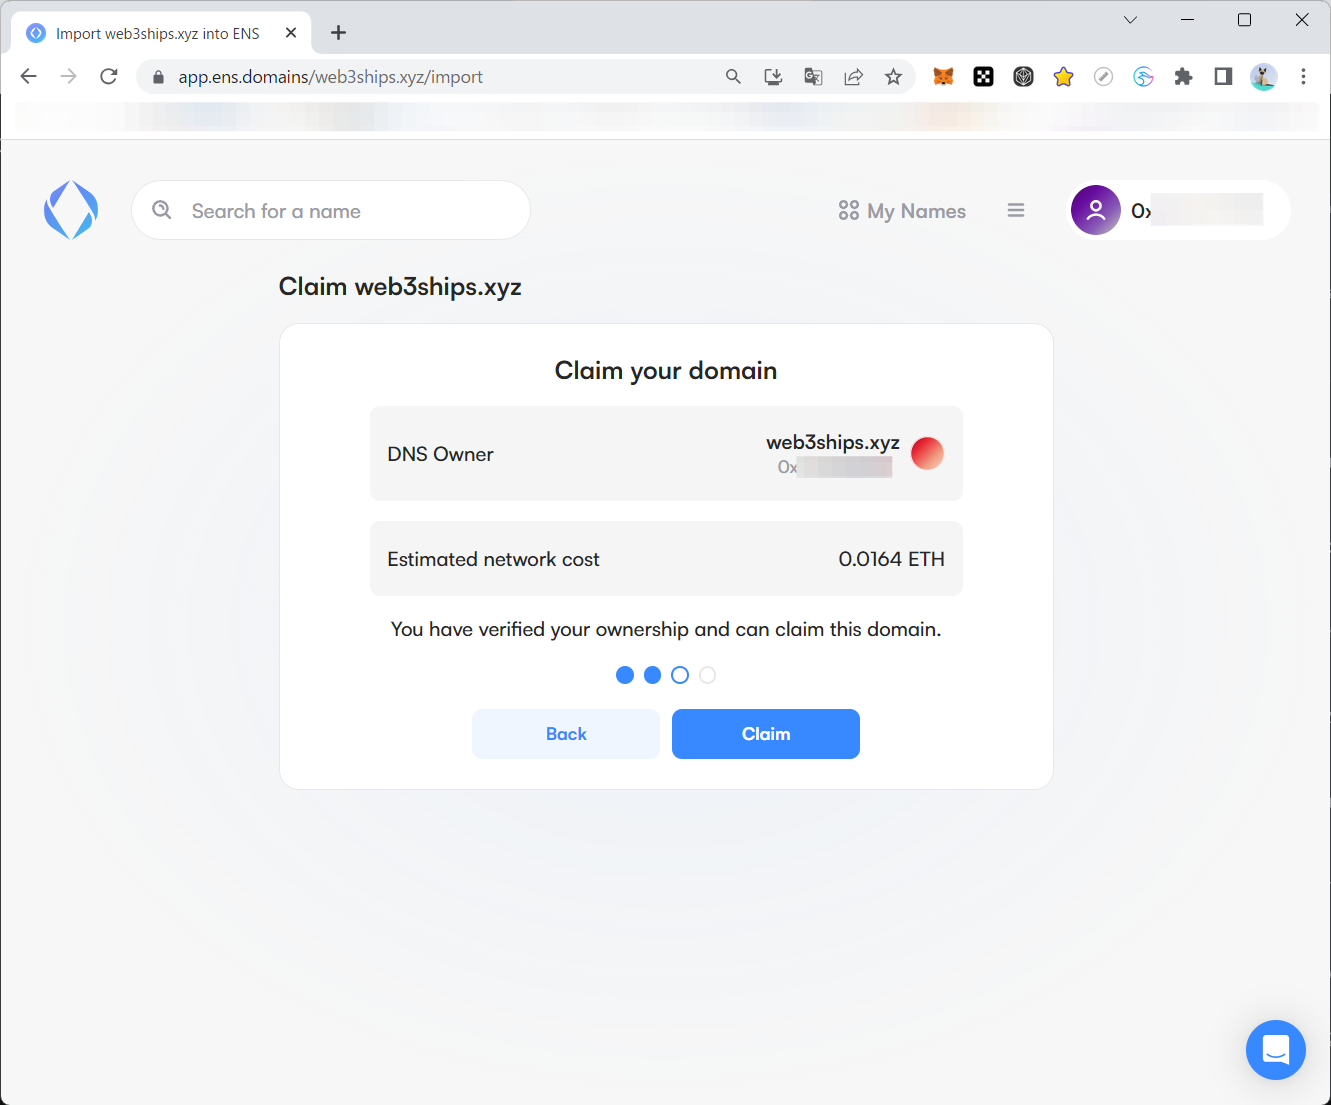
Task: Bookmark this page with star icon
Action: coord(893,77)
